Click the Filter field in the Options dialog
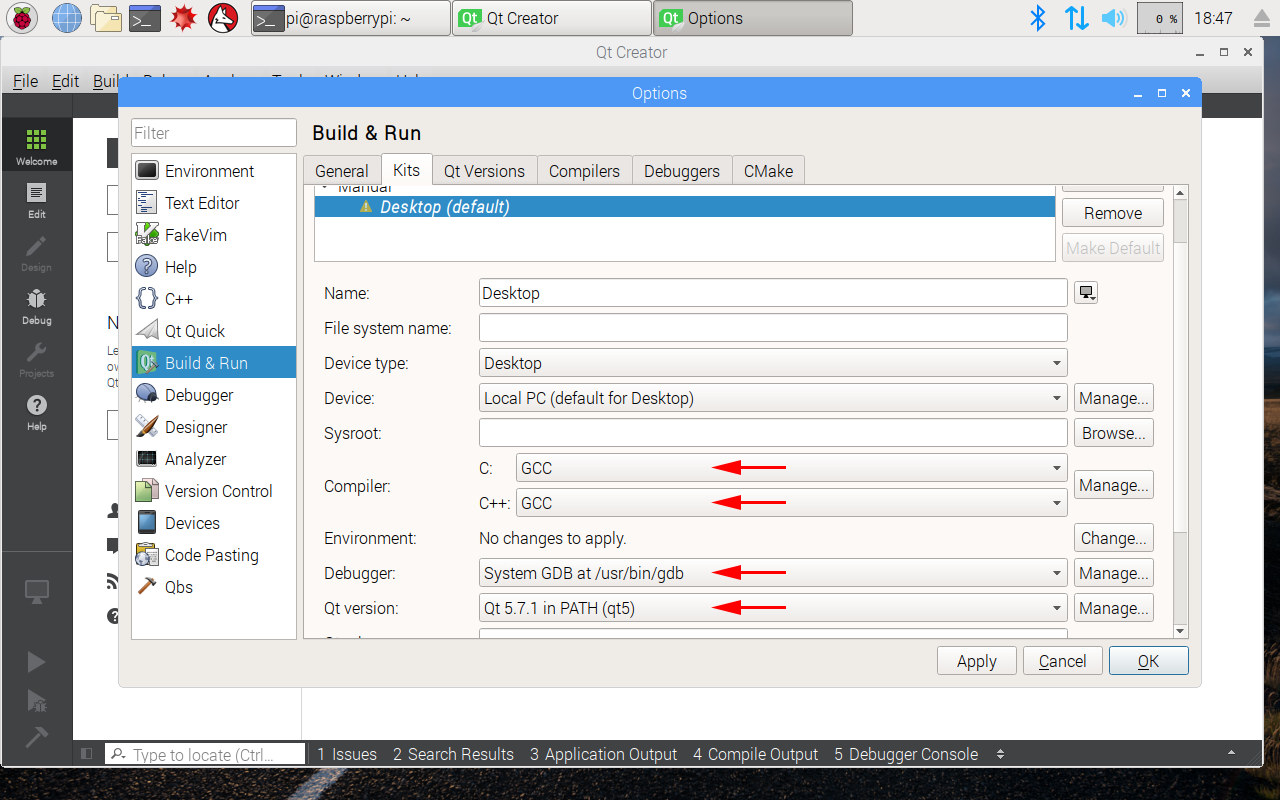The width and height of the screenshot is (1280, 800). tap(213, 132)
